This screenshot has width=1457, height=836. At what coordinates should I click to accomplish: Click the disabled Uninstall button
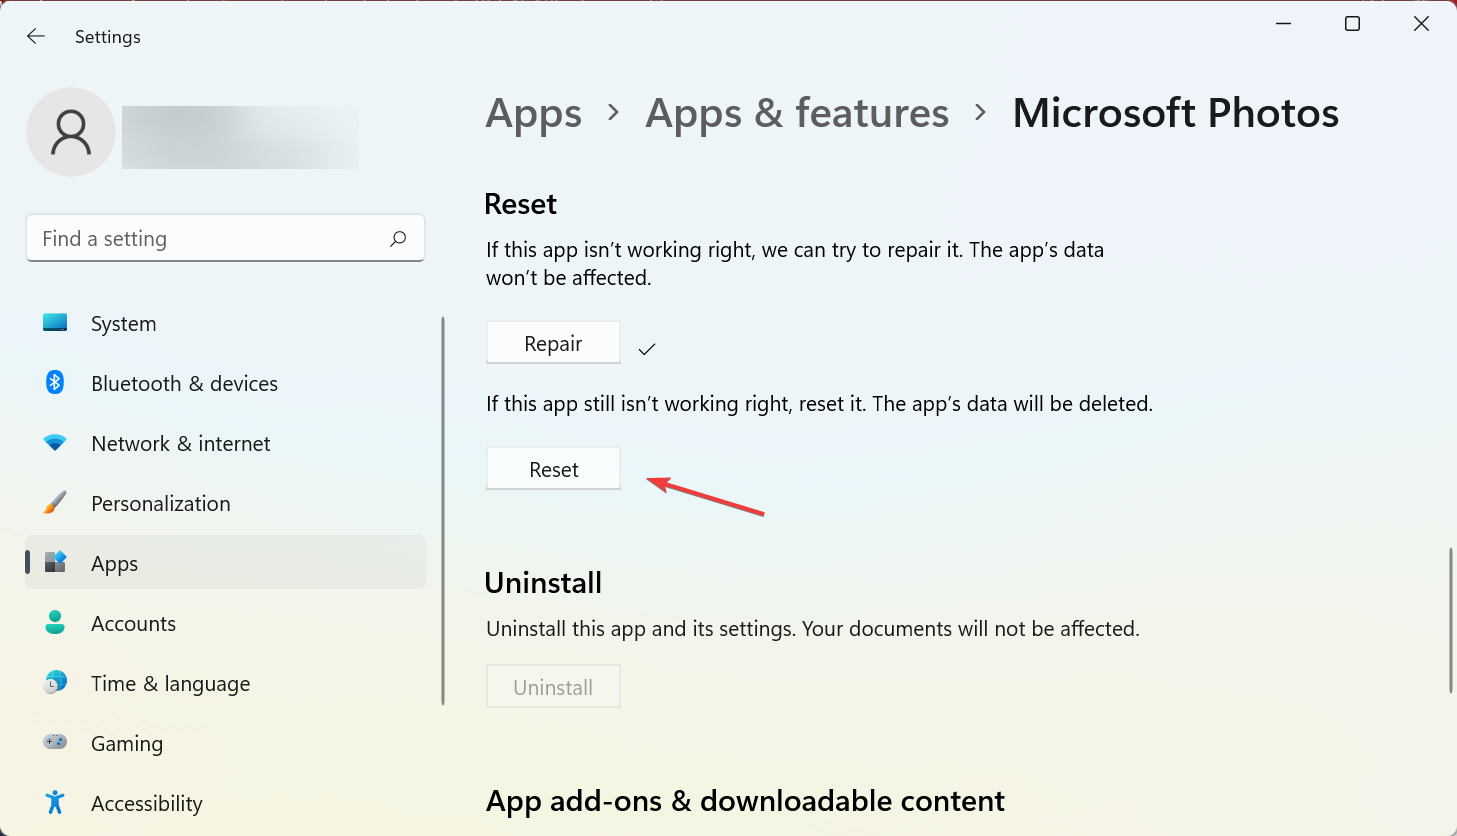coord(553,687)
